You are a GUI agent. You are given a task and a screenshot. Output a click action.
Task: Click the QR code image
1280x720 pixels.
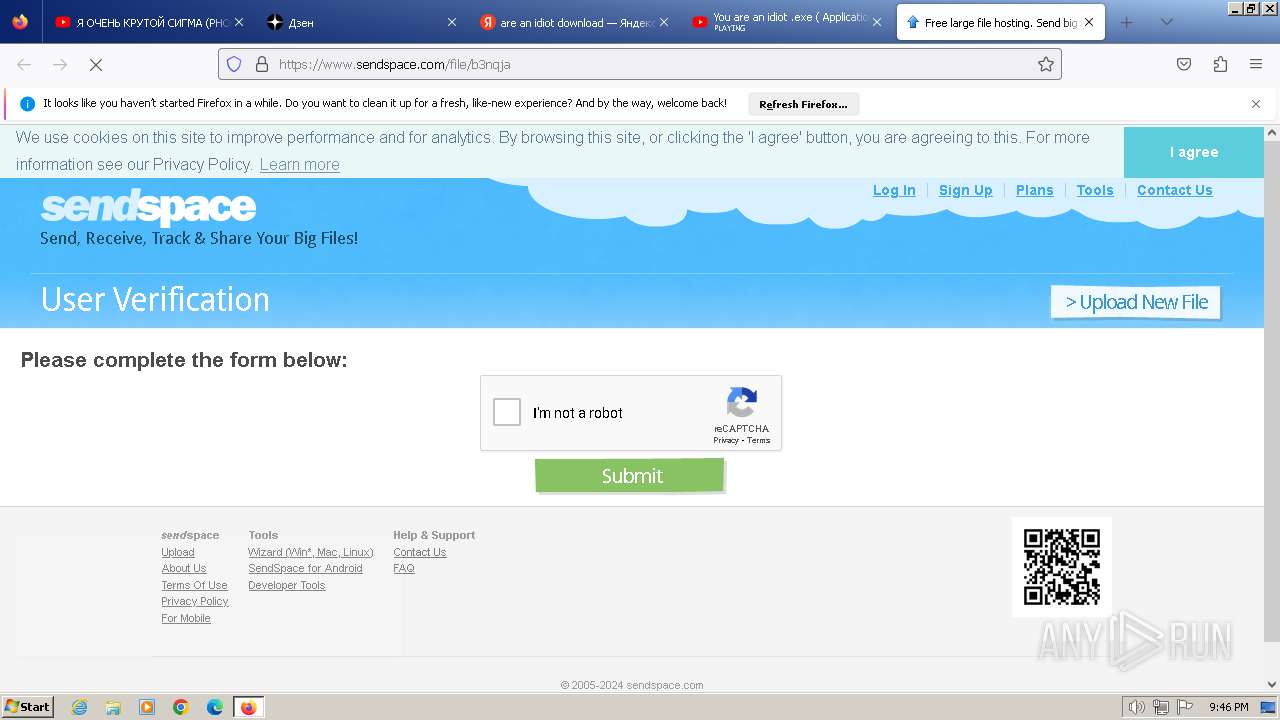(1062, 567)
